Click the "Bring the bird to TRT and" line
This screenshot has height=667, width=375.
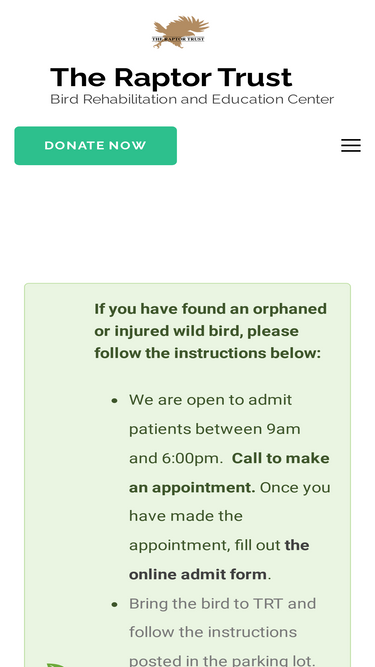tap(222, 604)
